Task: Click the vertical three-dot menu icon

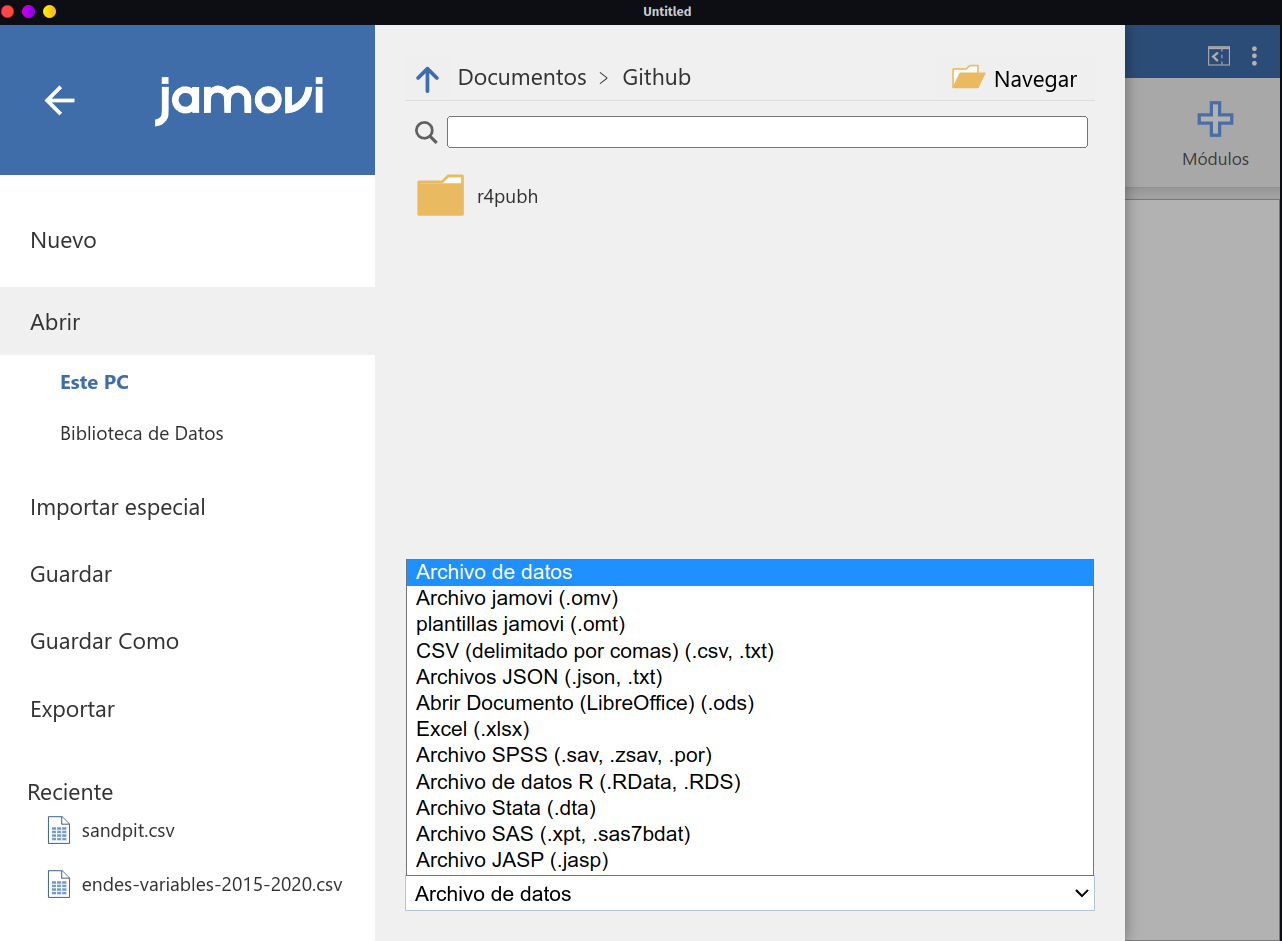Action: pyautogui.click(x=1254, y=56)
